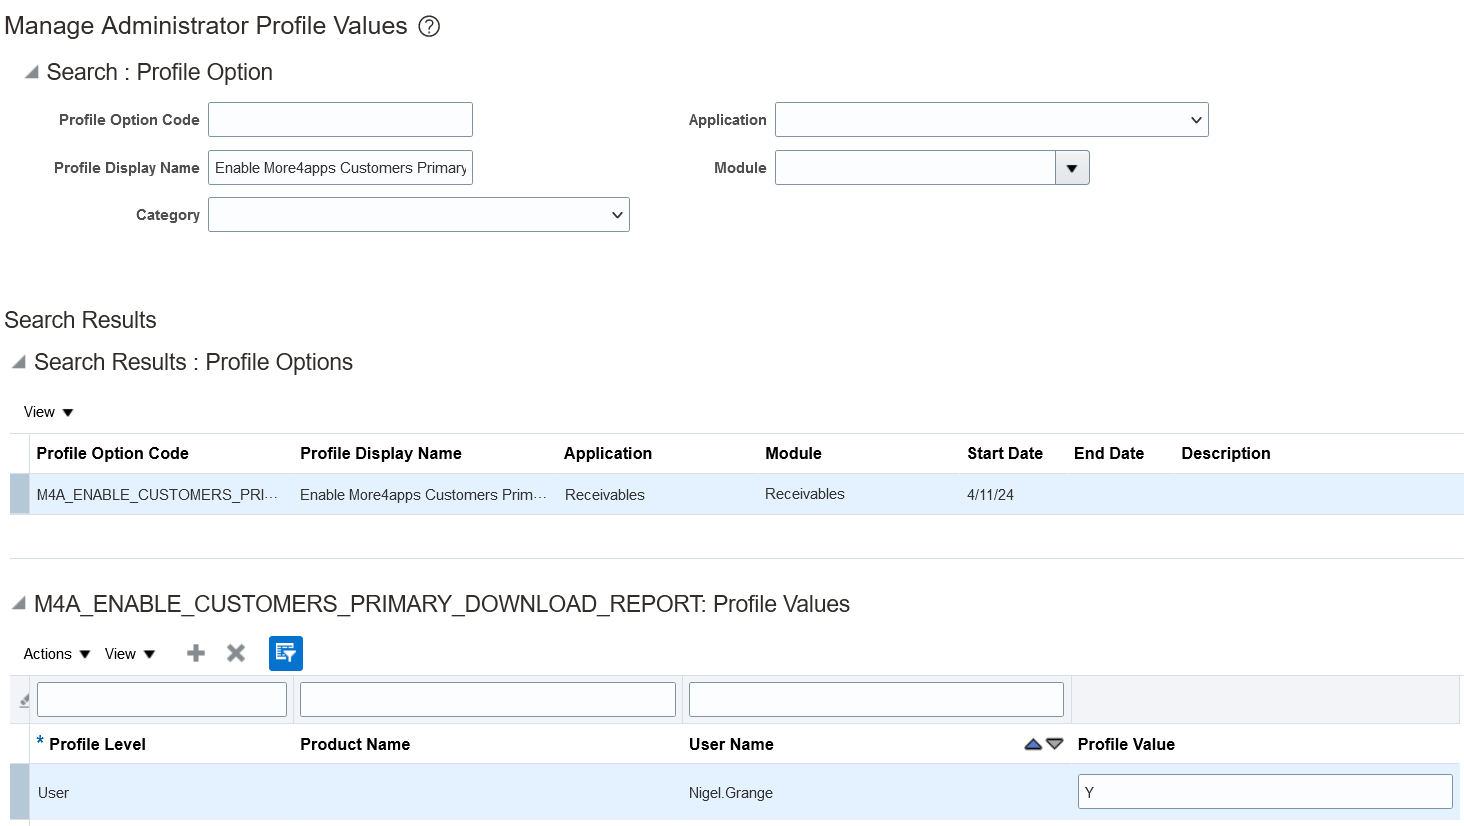Image resolution: width=1464 pixels, height=826 pixels.
Task: Click the User Name column header
Action: point(731,744)
